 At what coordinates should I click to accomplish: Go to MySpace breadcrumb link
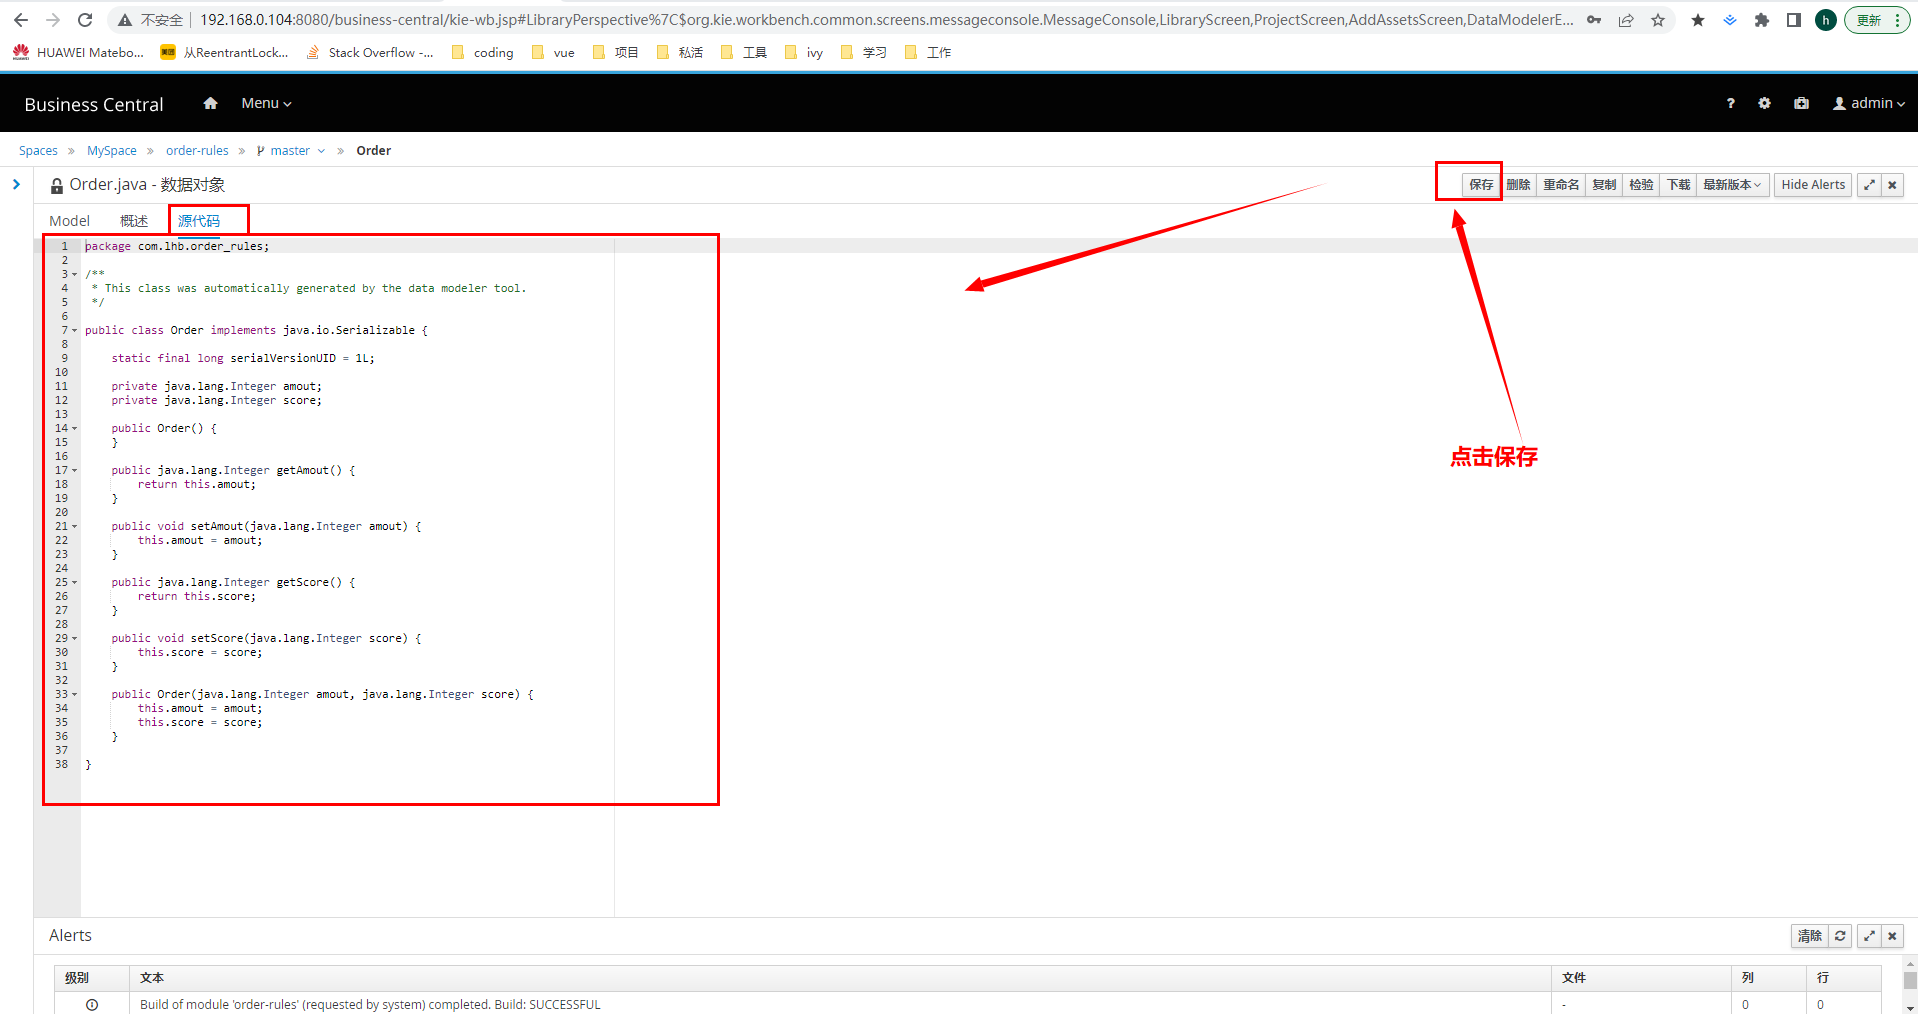click(x=112, y=151)
